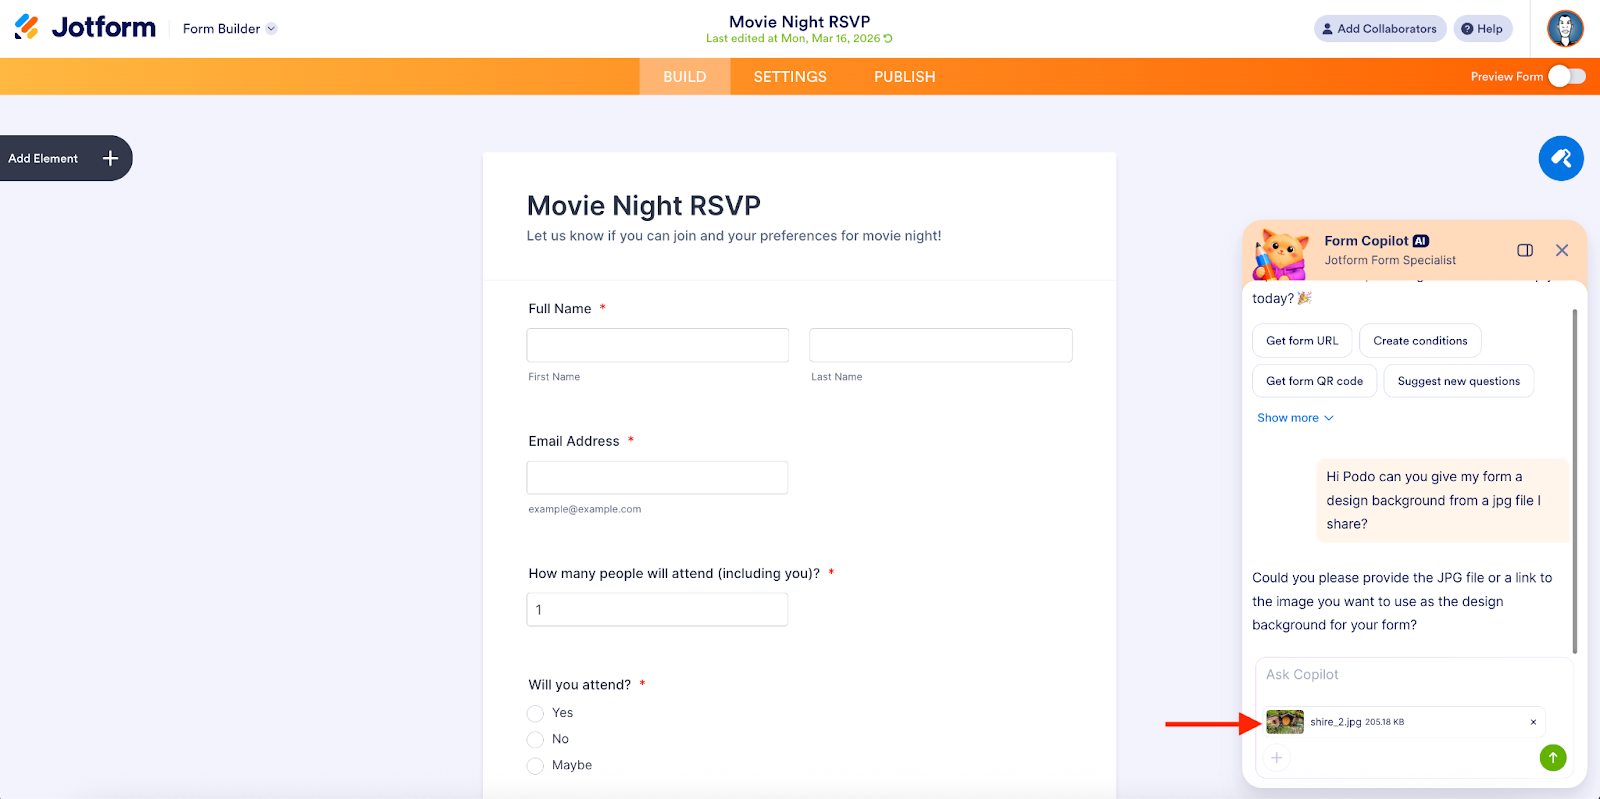Click the Email Address field label

tap(574, 441)
